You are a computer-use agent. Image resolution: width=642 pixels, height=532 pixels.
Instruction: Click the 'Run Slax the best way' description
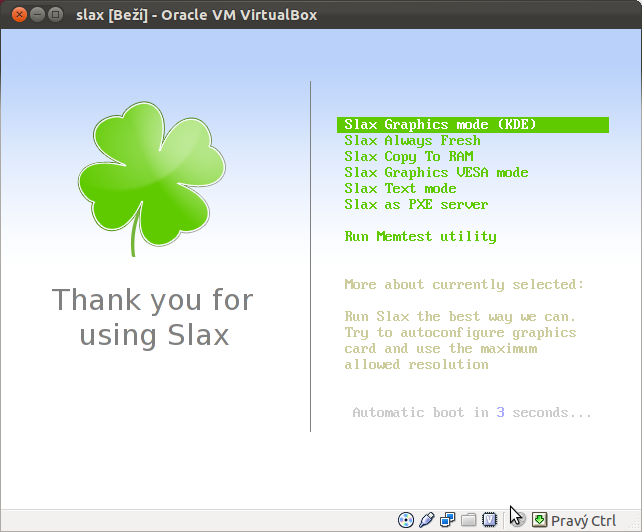point(460,340)
